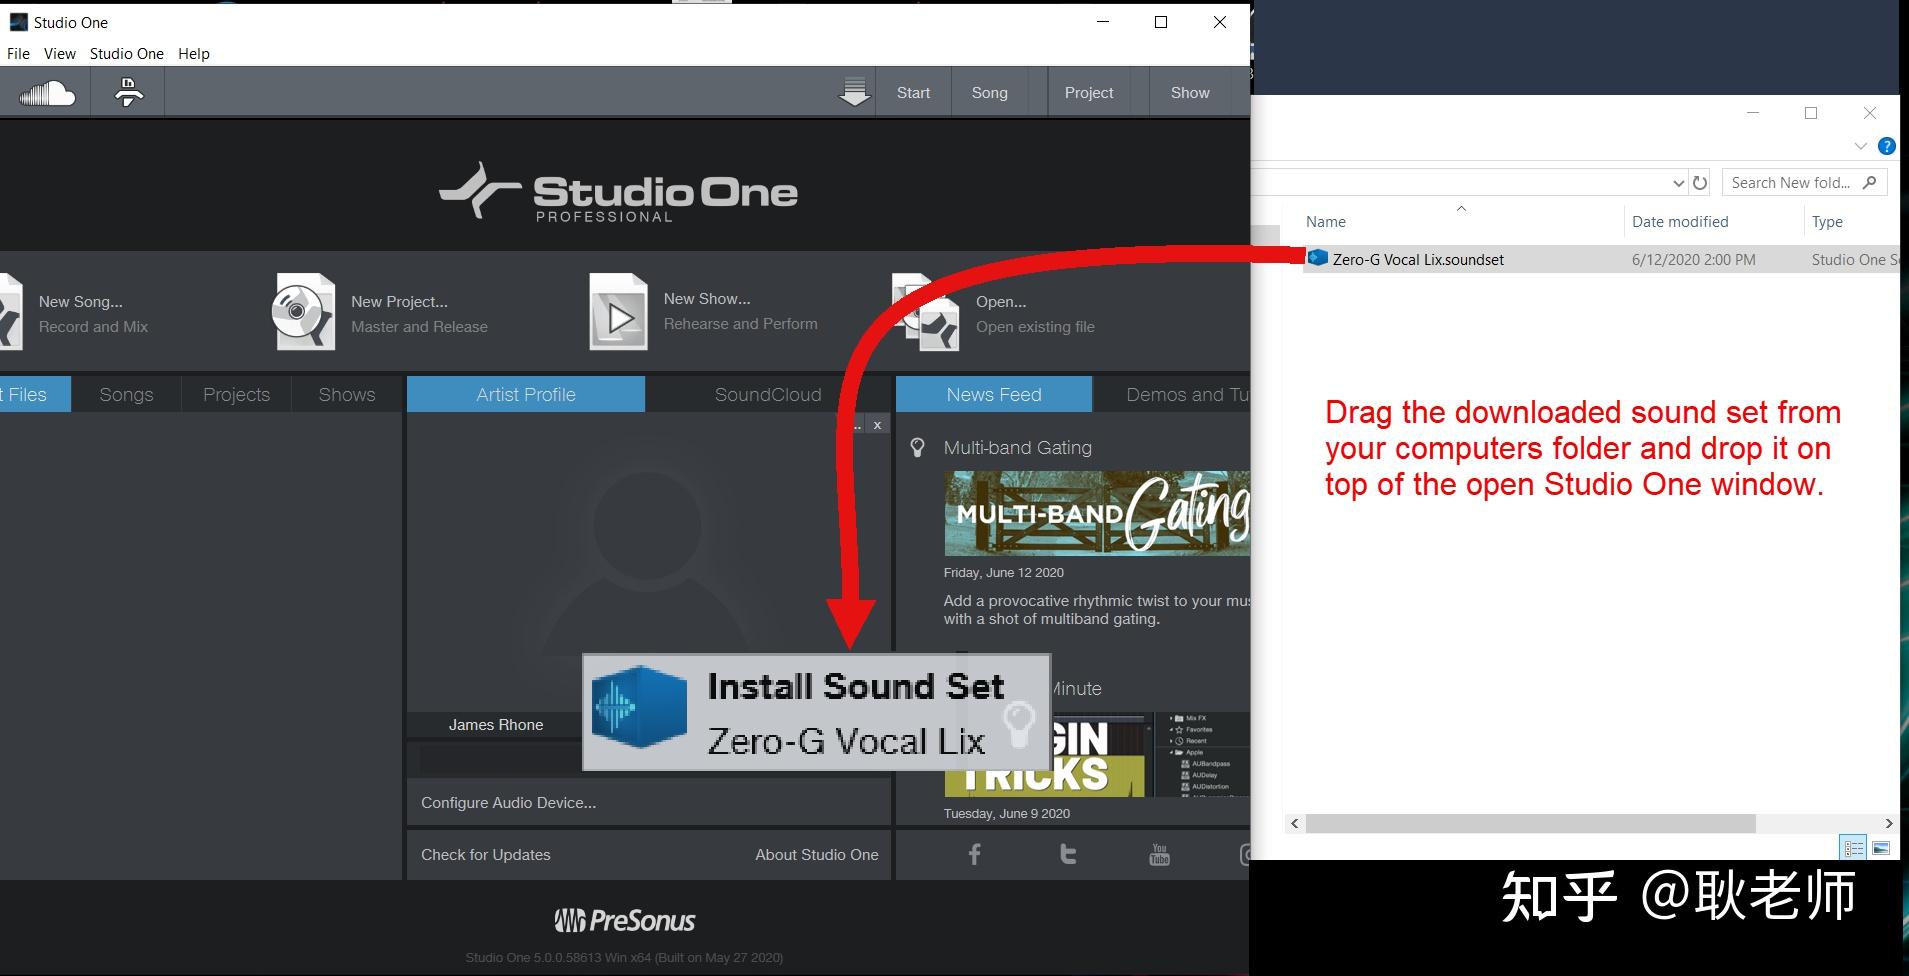Switch Explorer to large icons view
The height and width of the screenshot is (976, 1909).
point(1881,848)
